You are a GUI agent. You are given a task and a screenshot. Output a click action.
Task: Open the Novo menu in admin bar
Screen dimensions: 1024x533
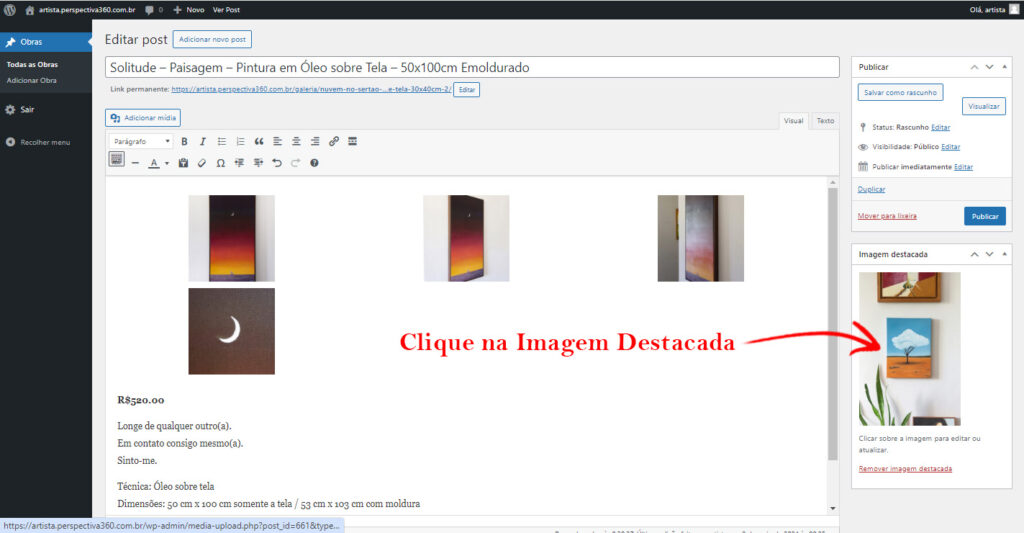pos(189,10)
